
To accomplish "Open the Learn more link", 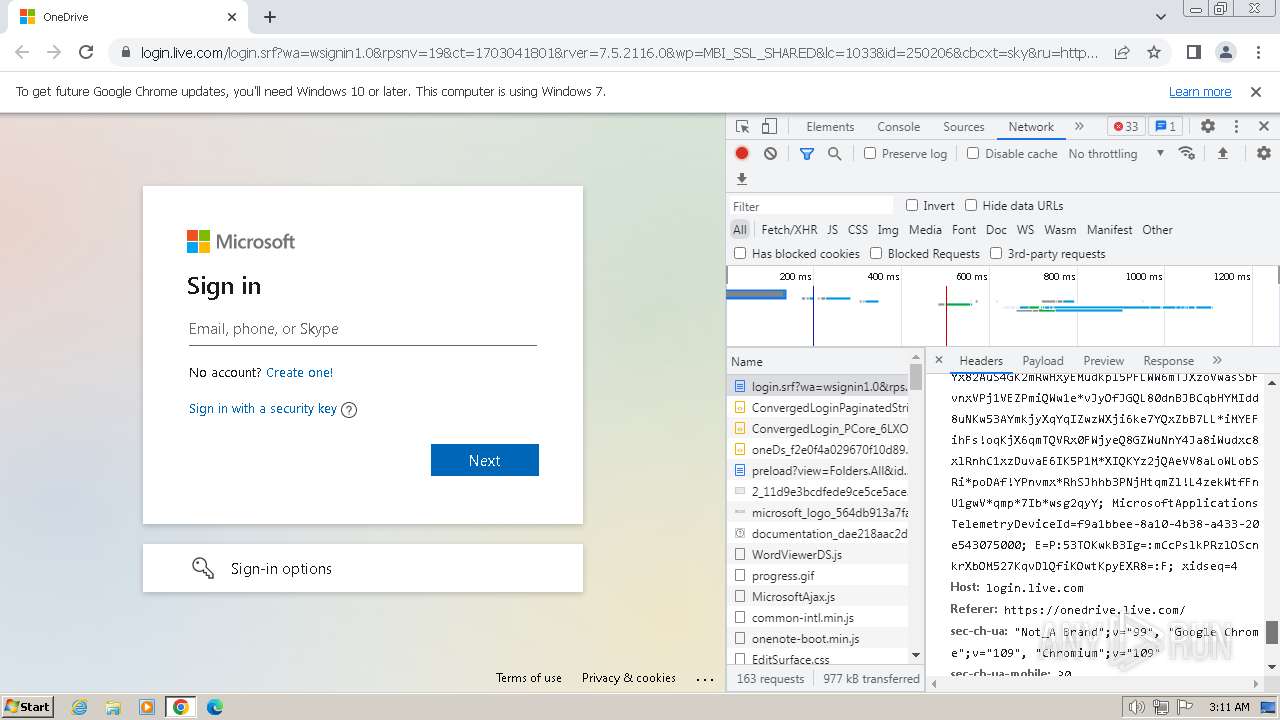I will click(x=1200, y=91).
